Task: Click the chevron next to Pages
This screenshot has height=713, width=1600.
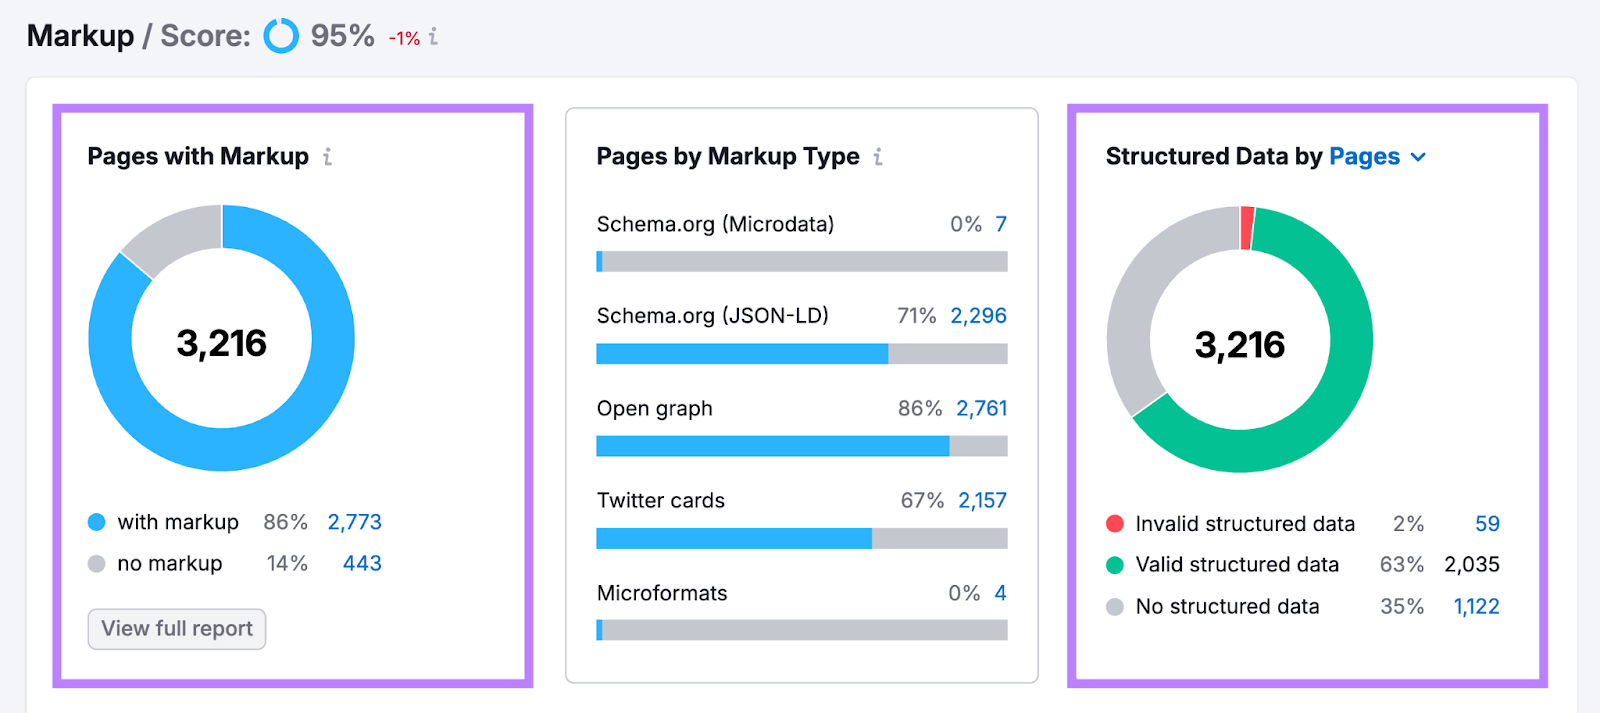Action: (x=1418, y=158)
